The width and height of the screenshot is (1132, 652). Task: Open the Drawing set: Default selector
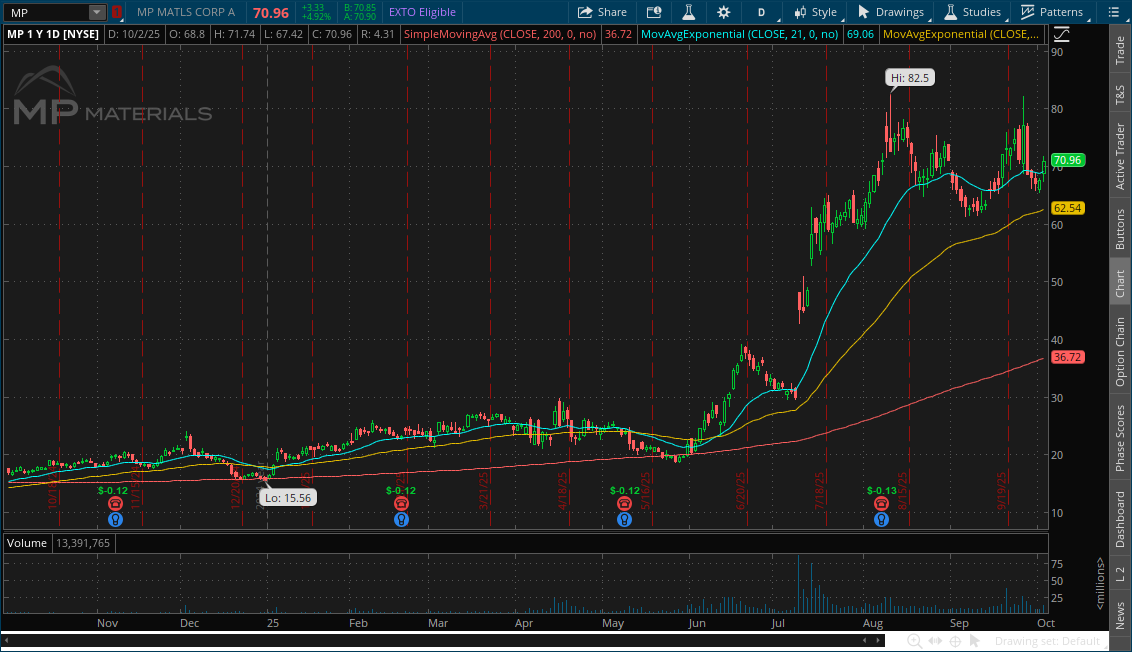(x=1047, y=641)
